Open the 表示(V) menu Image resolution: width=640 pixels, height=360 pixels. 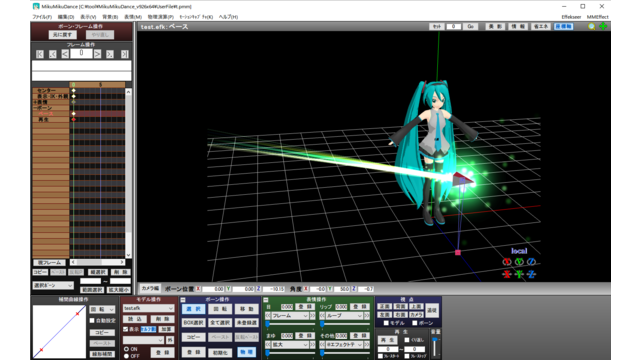click(88, 17)
